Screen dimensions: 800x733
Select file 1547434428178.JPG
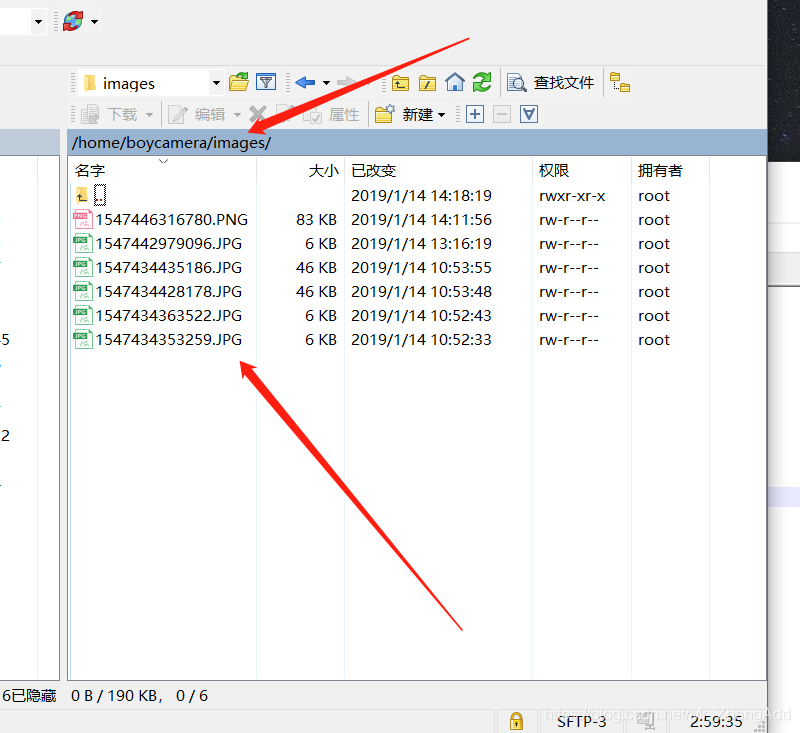tap(168, 291)
